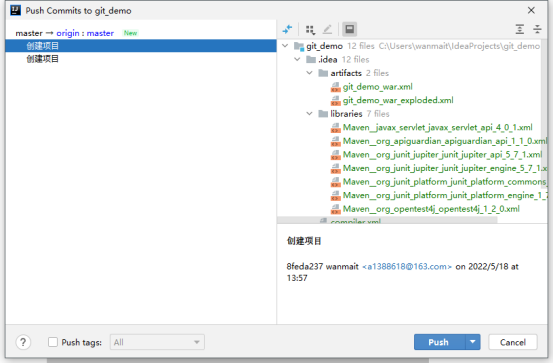Click the Edit Source pencil icon

click(x=328, y=29)
